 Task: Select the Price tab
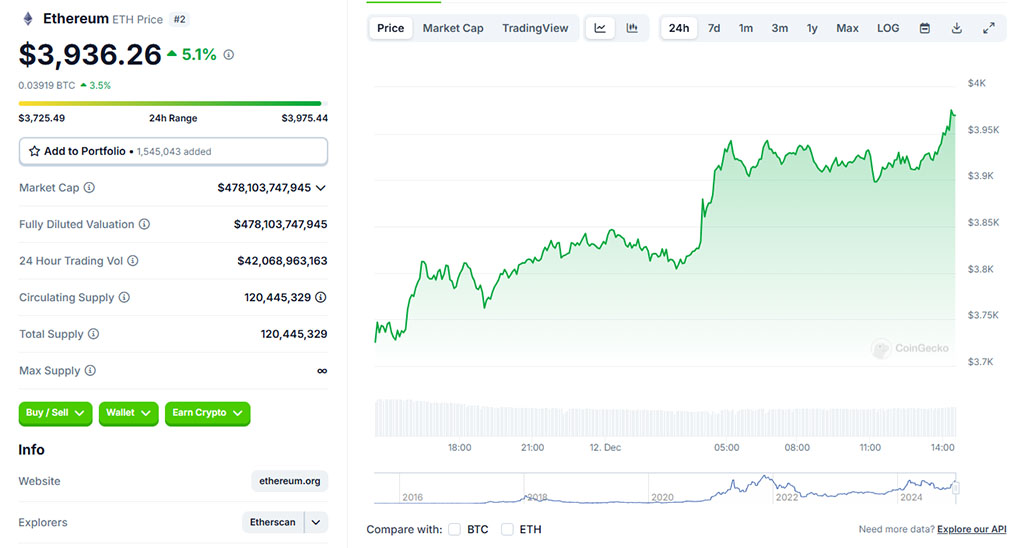(391, 28)
